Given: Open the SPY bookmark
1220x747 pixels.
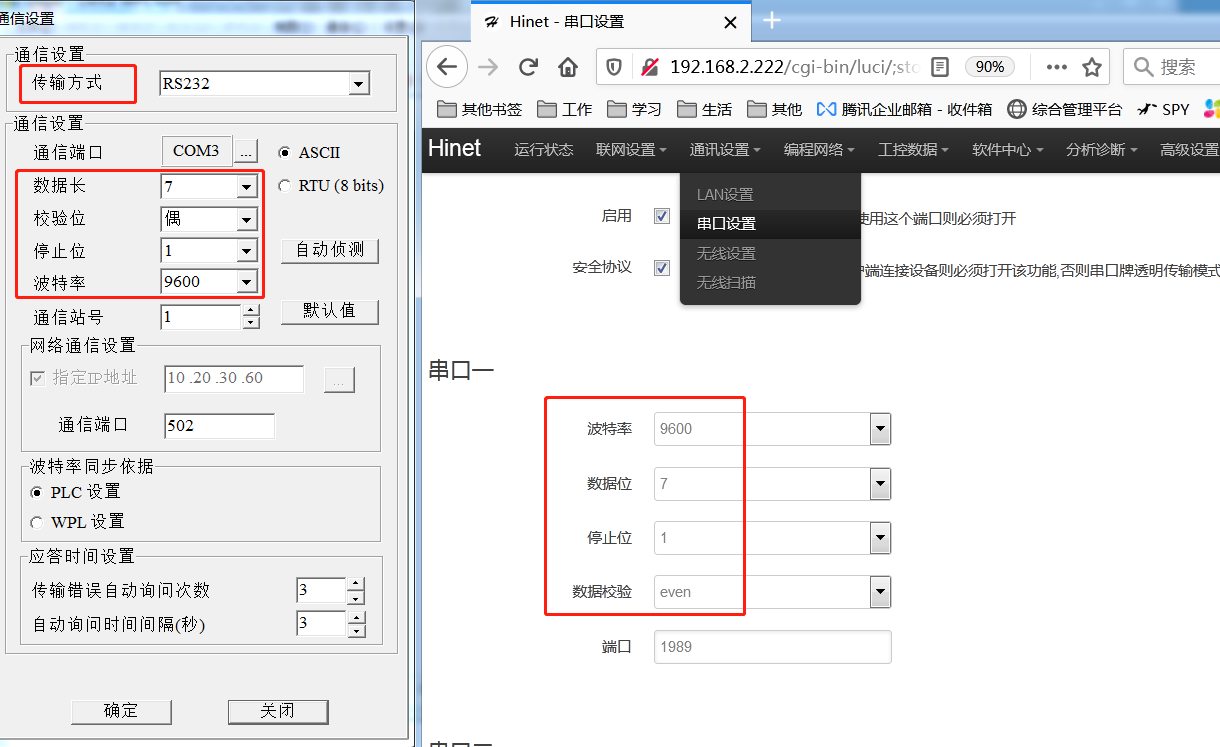Looking at the screenshot, I should pos(1163,109).
